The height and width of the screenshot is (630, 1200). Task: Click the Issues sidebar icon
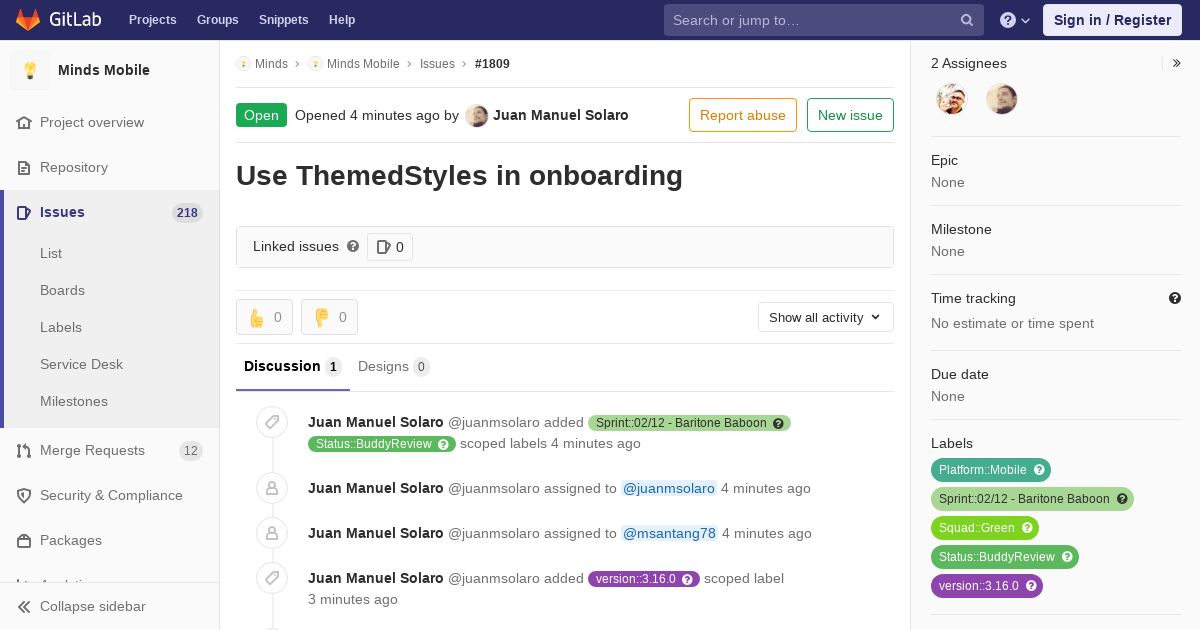[24, 212]
